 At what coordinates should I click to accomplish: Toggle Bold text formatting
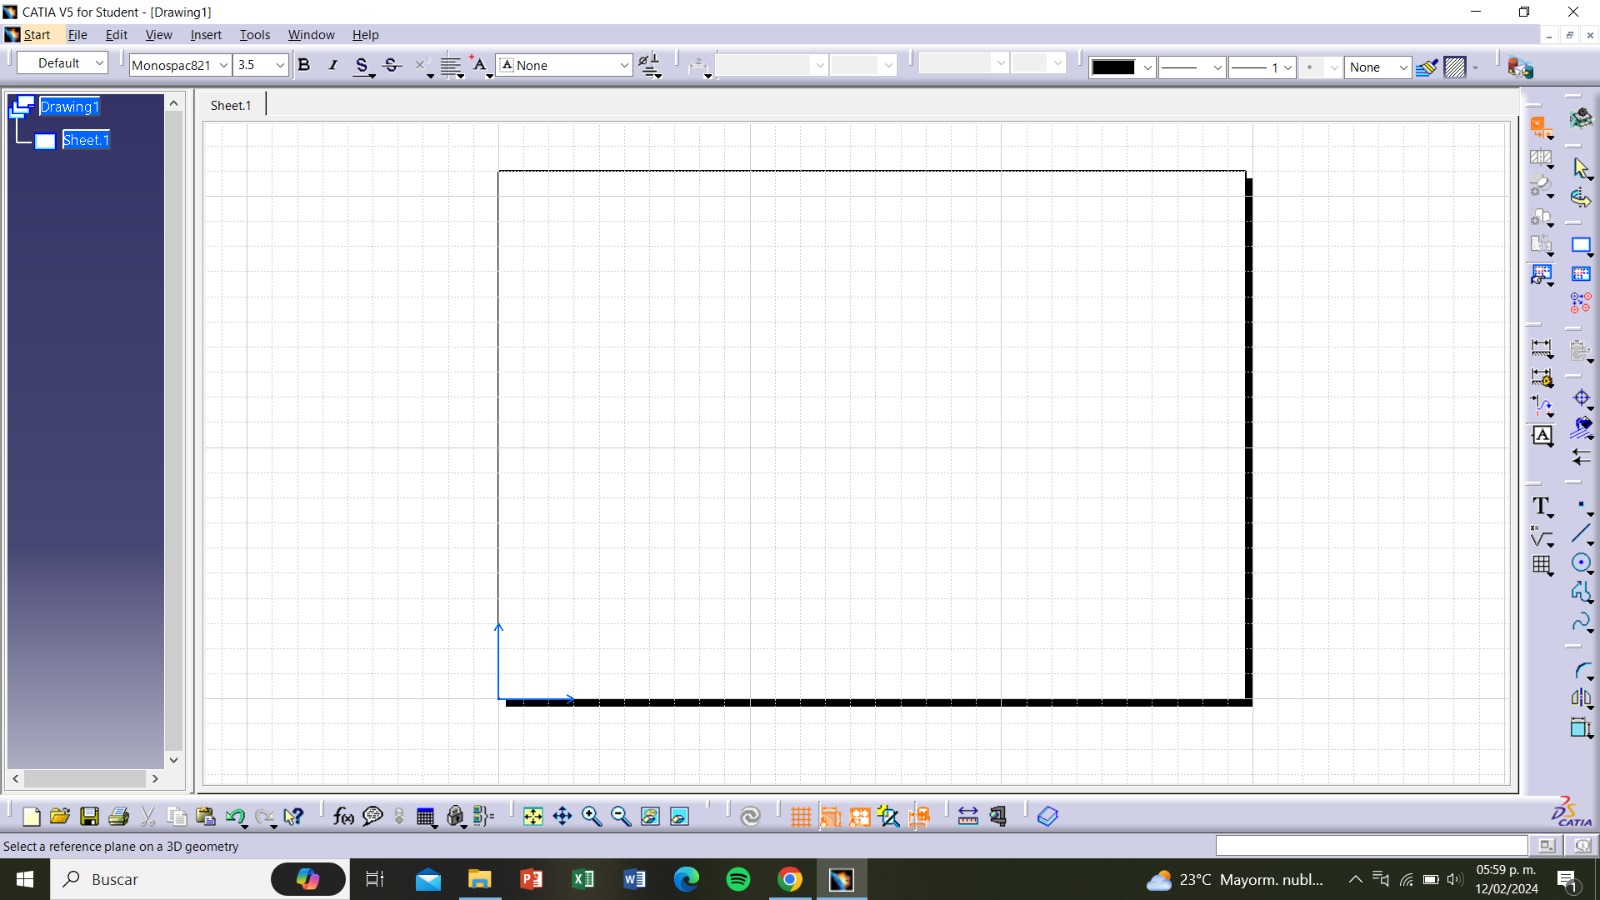pyautogui.click(x=304, y=65)
